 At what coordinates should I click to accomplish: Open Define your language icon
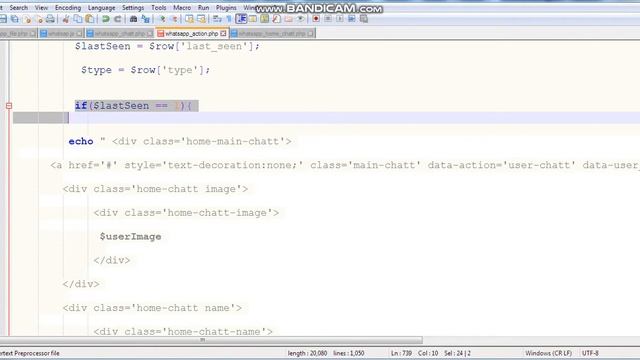pos(253,19)
